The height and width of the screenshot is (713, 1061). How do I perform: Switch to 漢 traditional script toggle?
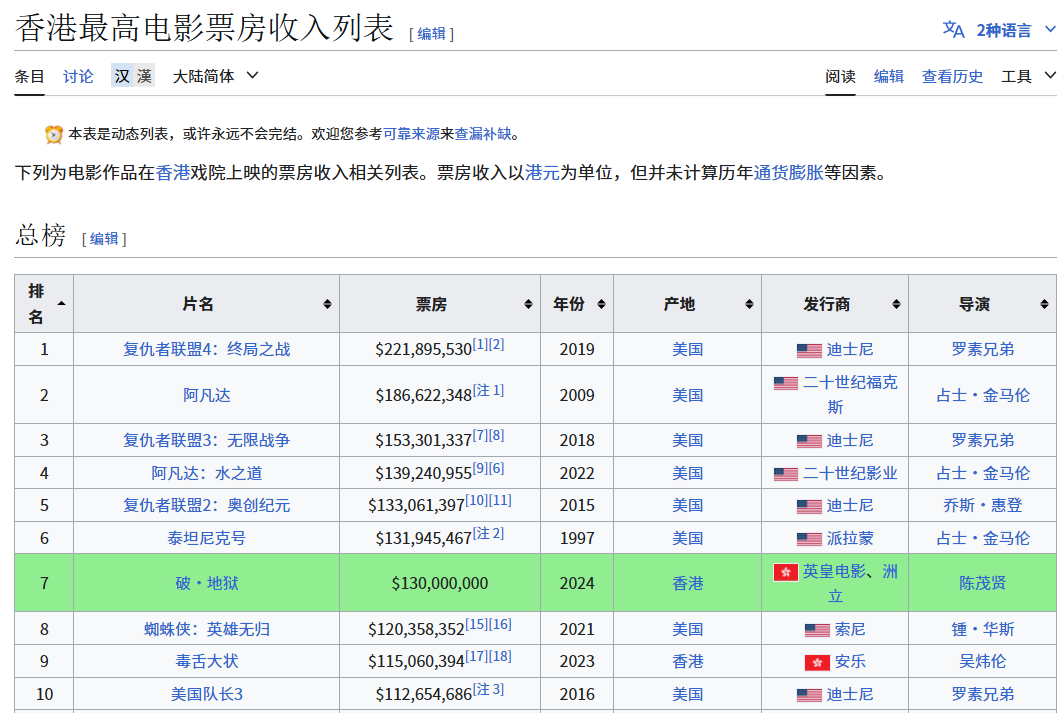tap(144, 76)
